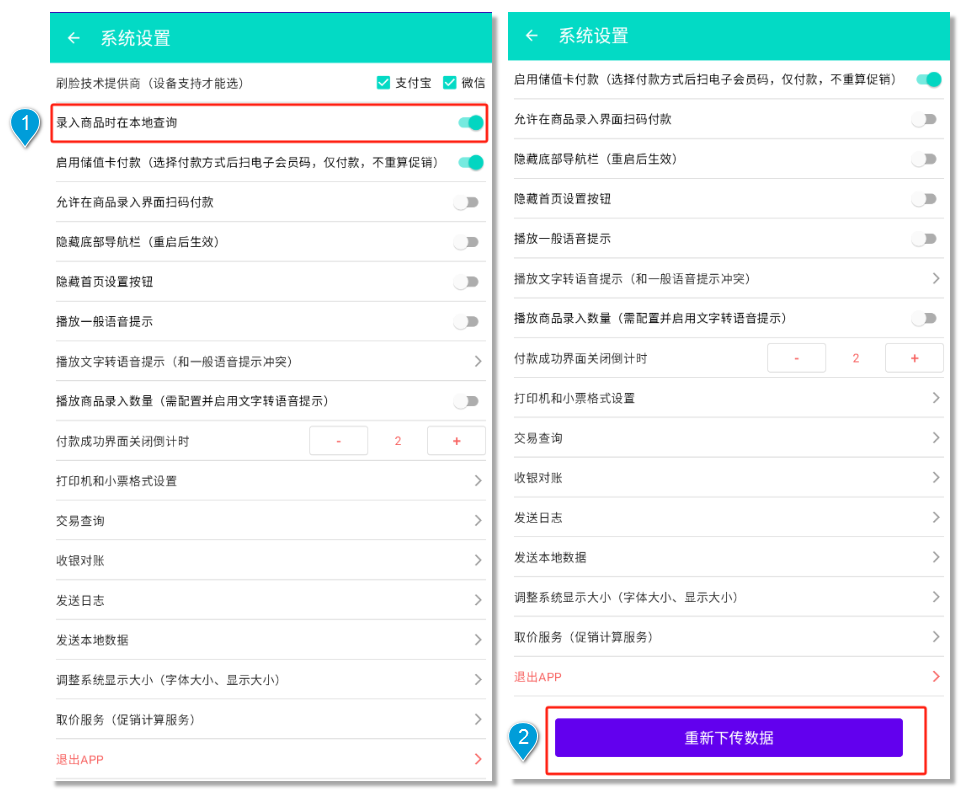Select 打印机和小票格式设置 label in left panel
Image resolution: width=969 pixels, height=798 pixels.
(x=116, y=481)
